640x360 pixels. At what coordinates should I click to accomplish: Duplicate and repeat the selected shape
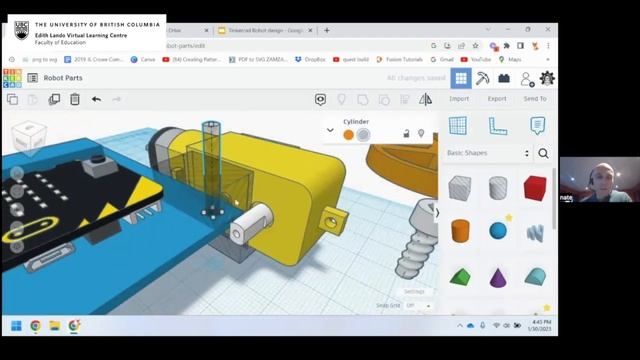54,99
